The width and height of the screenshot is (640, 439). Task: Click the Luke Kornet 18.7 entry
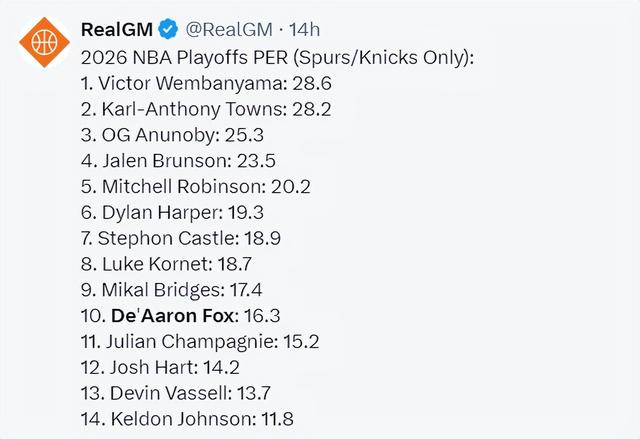(166, 264)
